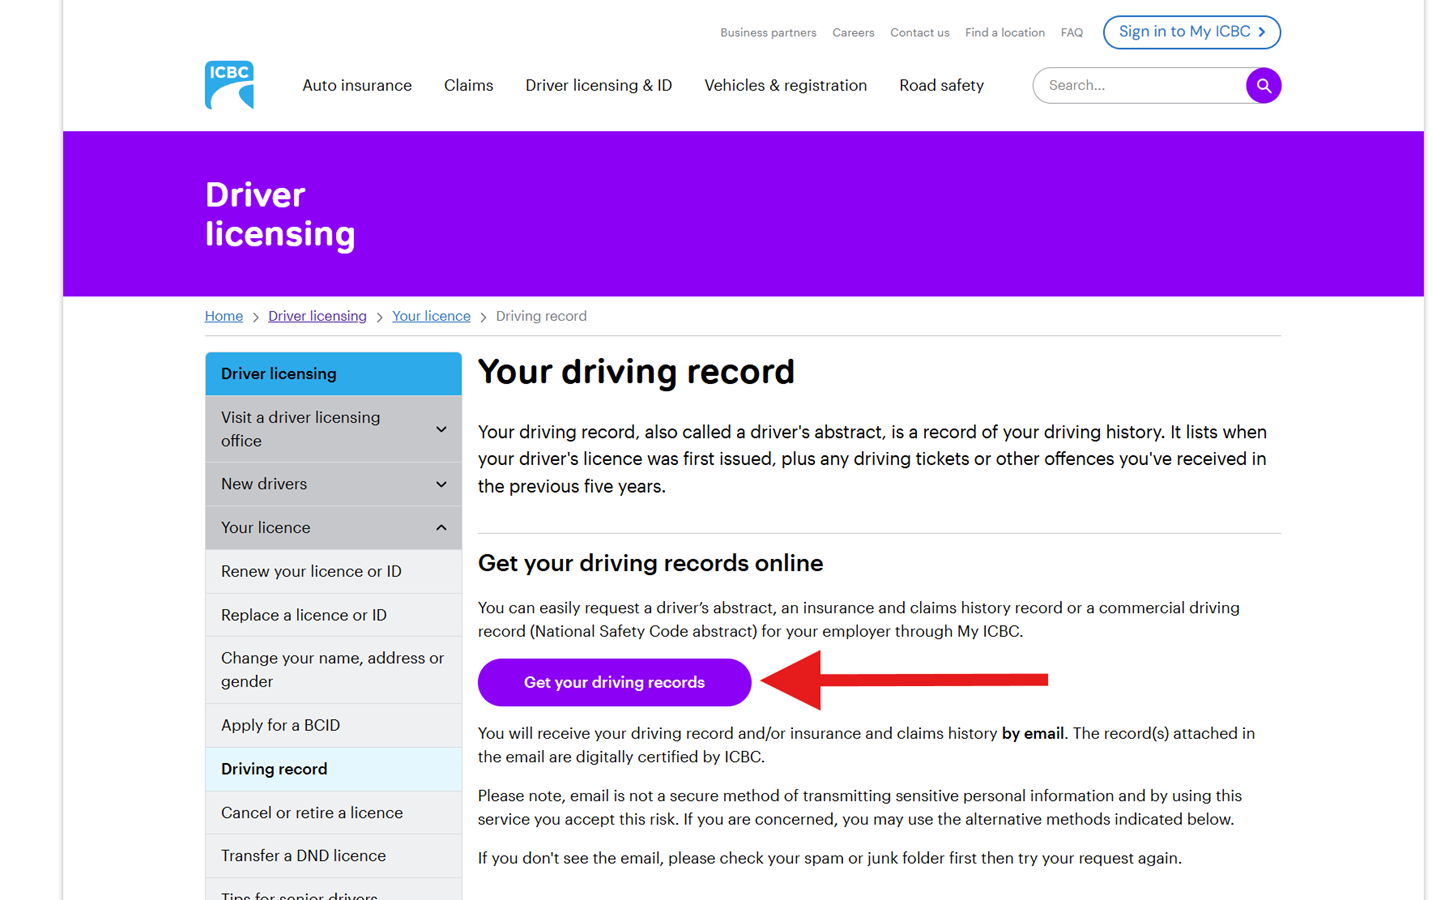Click the ICBC logo icon
This screenshot has width=1432, height=900.
click(229, 85)
